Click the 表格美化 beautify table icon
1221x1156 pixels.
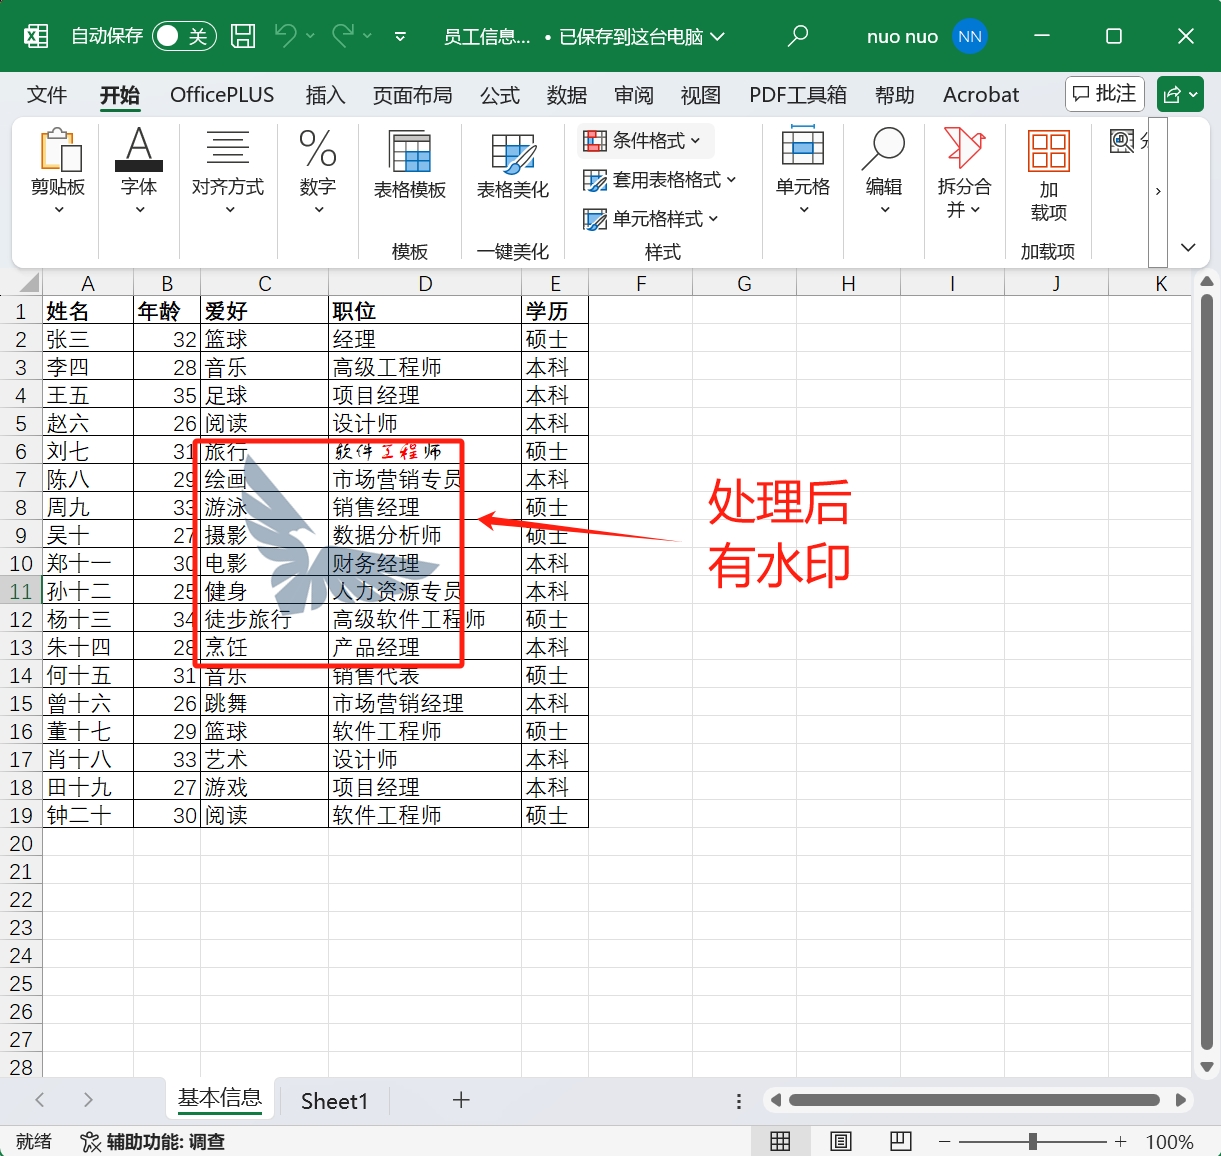pos(513,165)
